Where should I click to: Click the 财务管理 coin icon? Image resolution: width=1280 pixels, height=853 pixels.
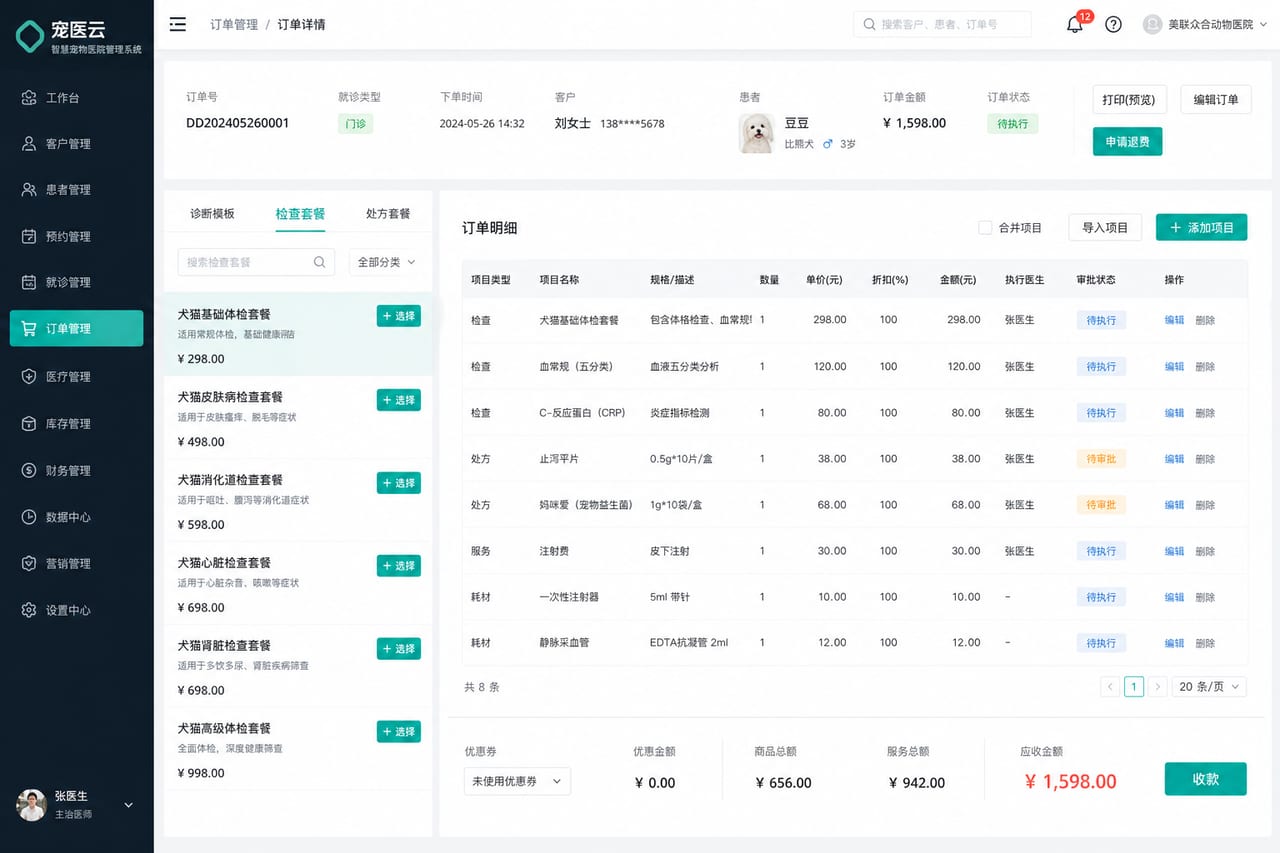pyautogui.click(x=29, y=470)
